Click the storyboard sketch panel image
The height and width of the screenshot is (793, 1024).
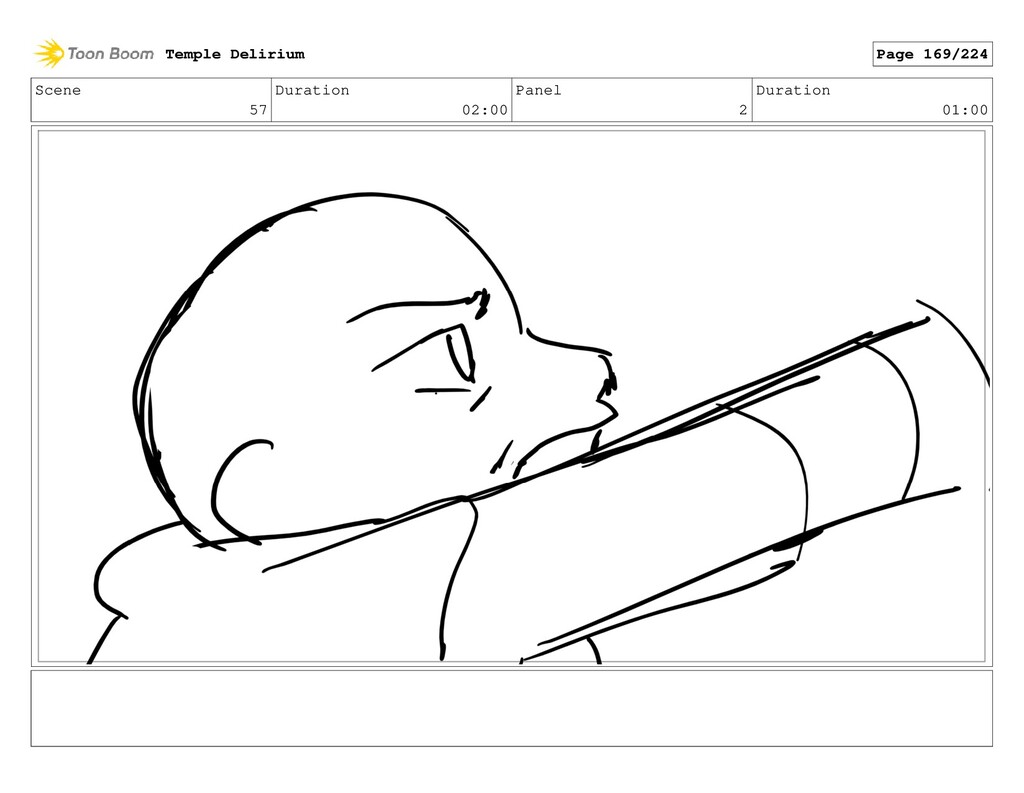pos(511,396)
